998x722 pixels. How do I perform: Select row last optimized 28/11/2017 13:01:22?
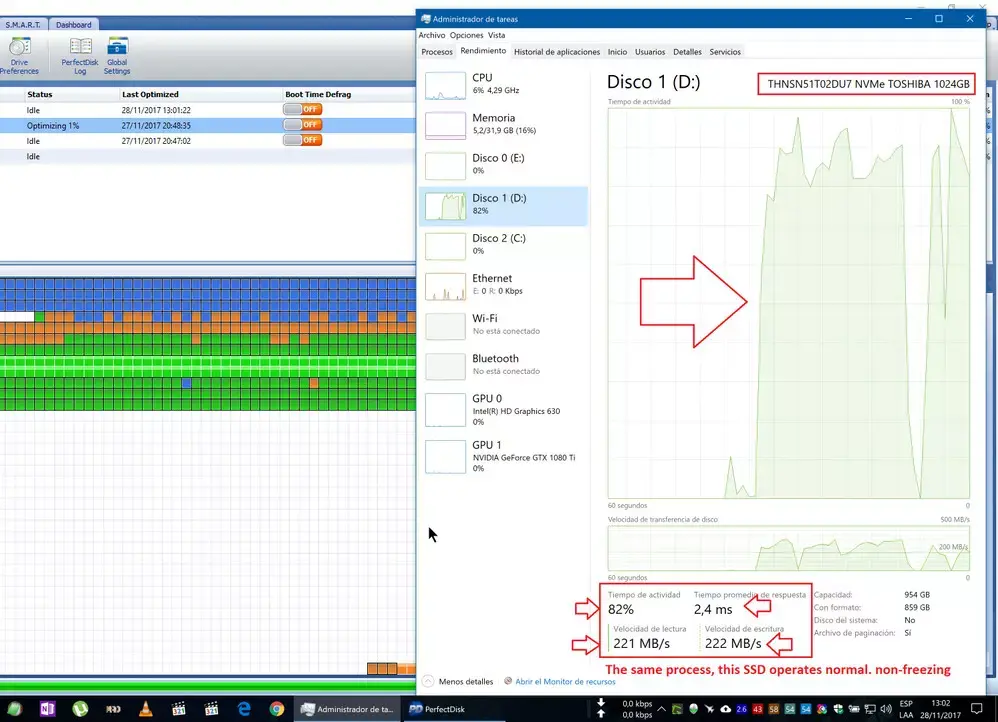(207, 110)
